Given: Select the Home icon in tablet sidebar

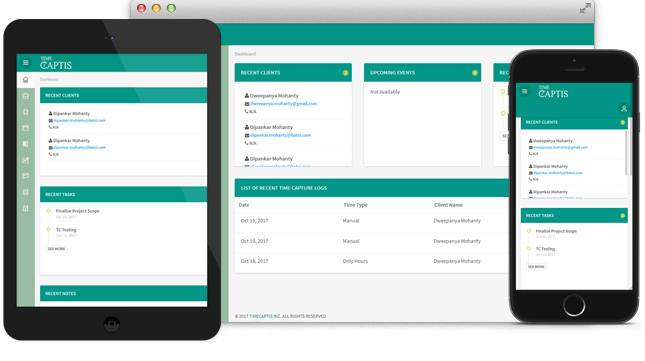Looking at the screenshot, I should pyautogui.click(x=26, y=80).
